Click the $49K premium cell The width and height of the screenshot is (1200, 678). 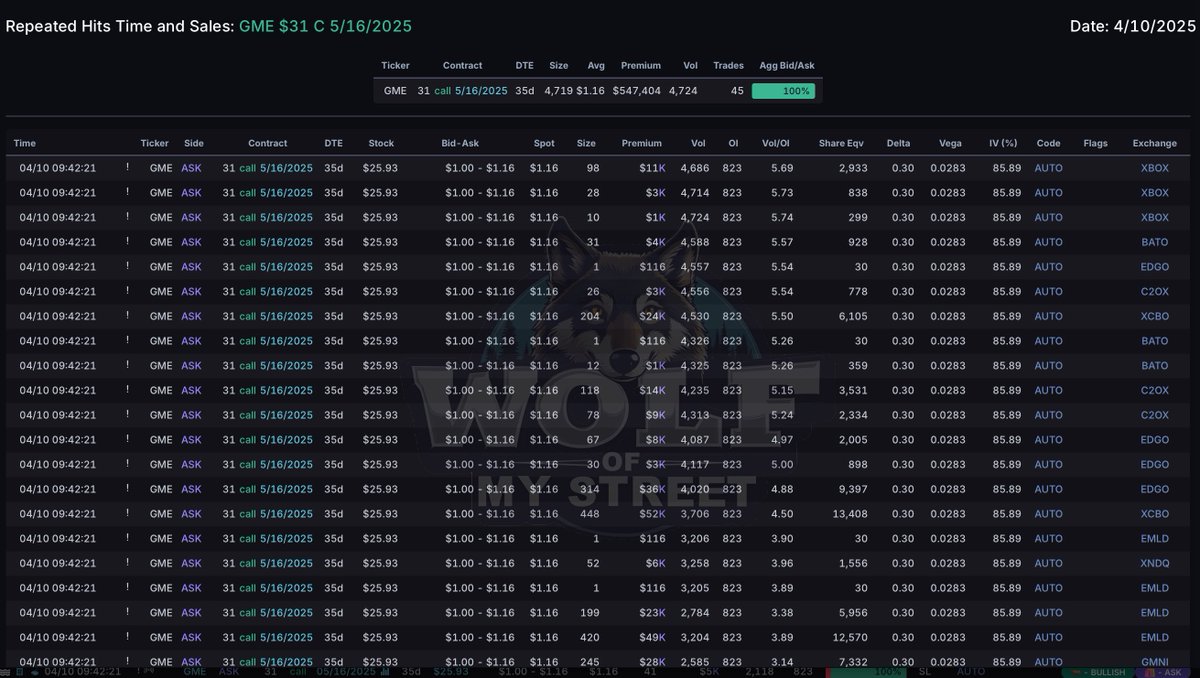[653, 638]
